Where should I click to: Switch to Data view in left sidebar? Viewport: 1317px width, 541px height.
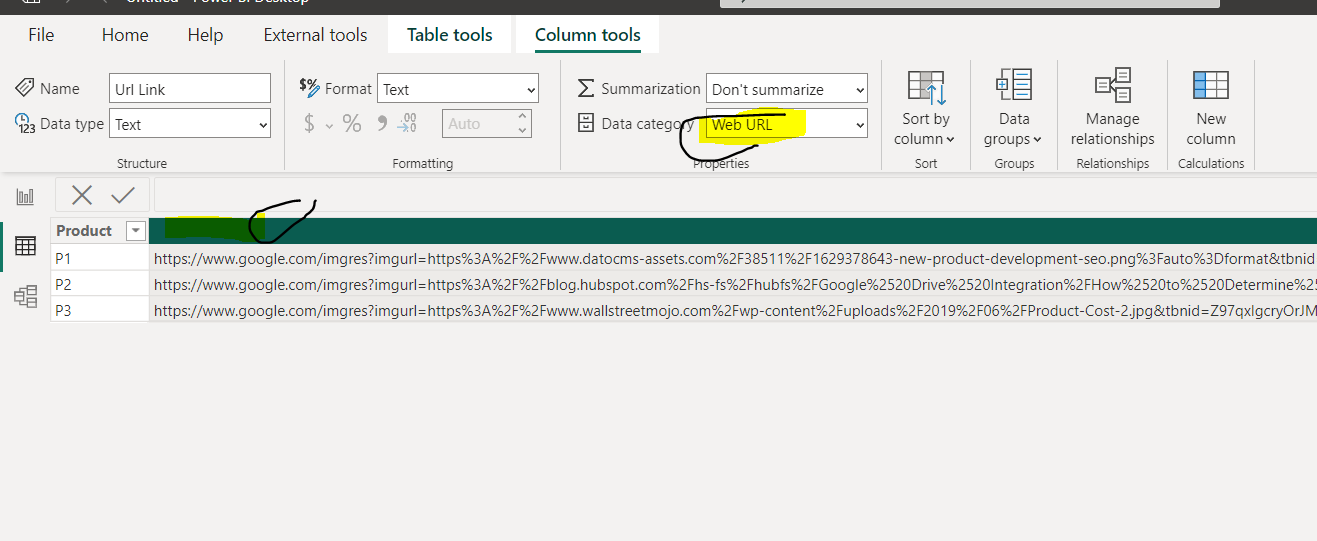[25, 245]
